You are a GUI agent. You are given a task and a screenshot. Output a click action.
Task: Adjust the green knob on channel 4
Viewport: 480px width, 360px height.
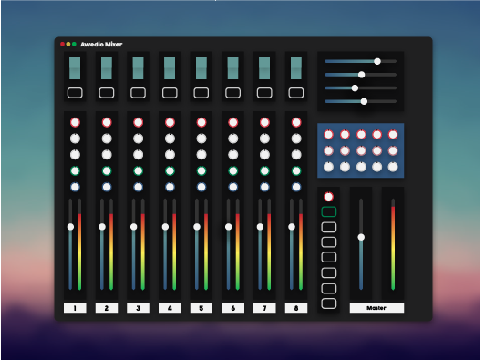(170, 171)
